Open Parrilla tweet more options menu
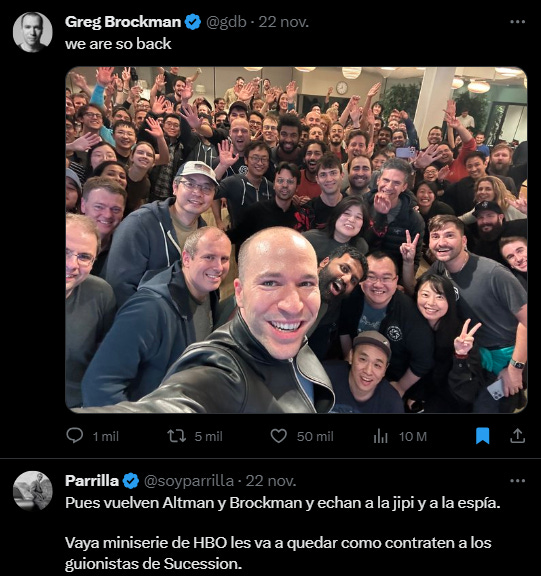Viewport: 541px width, 576px height. [517, 480]
